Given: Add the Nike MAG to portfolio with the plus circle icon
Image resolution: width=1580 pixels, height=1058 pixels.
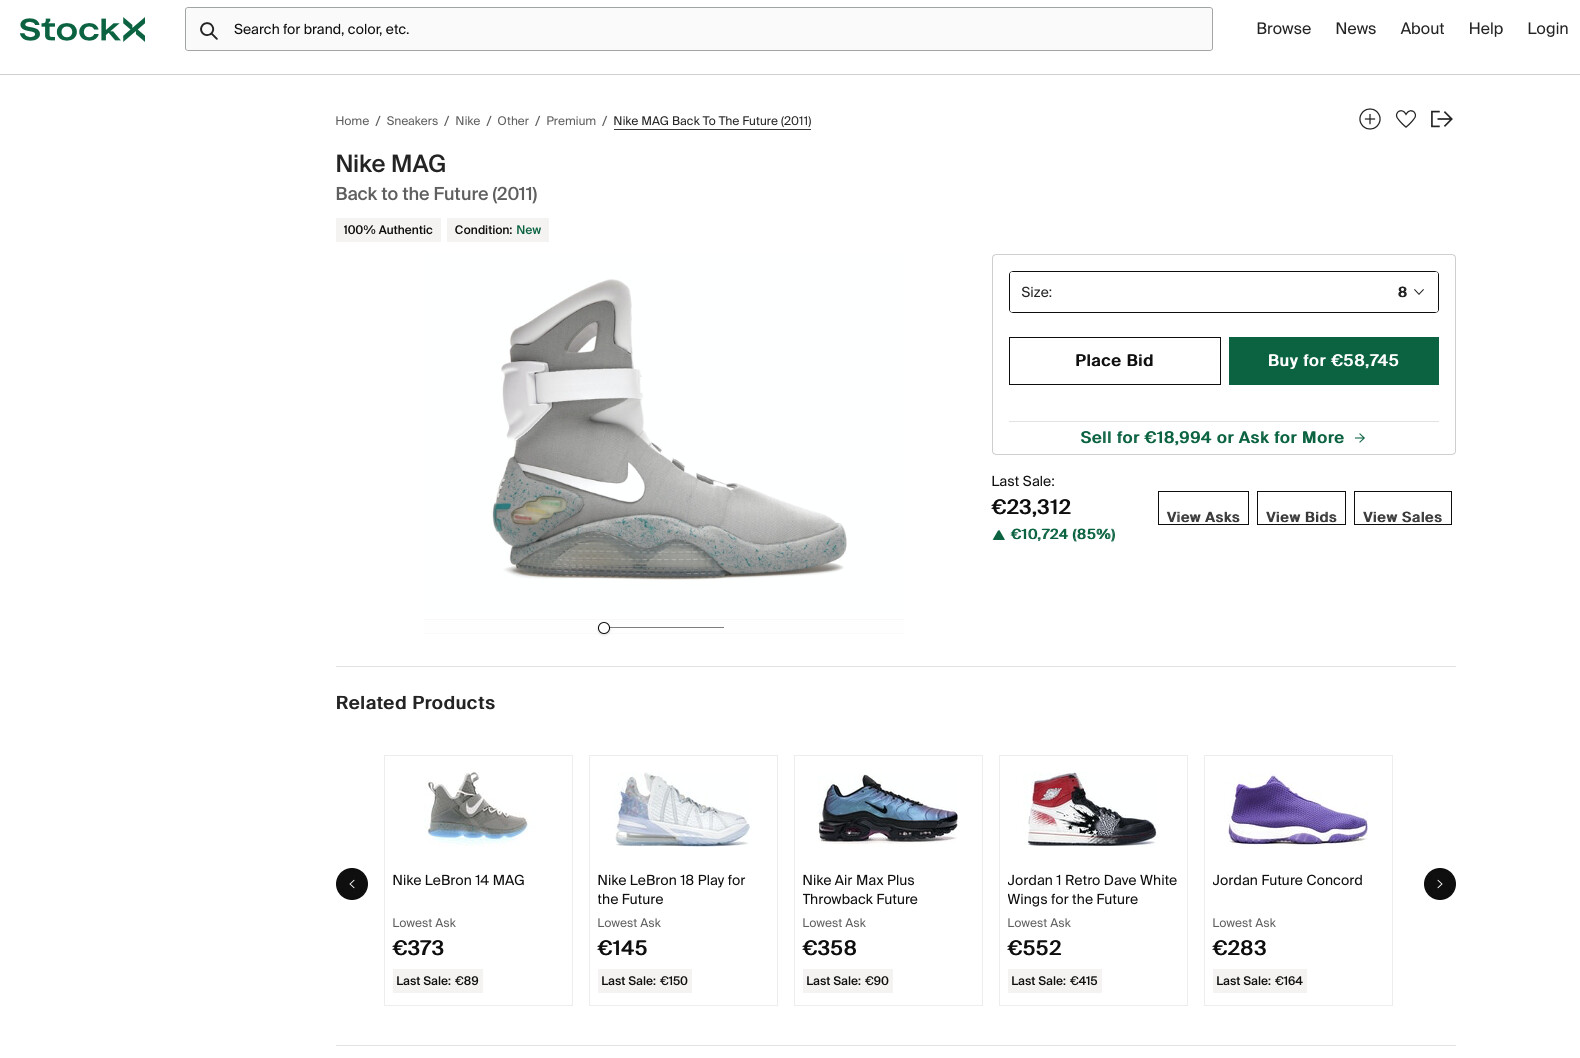Looking at the screenshot, I should [x=1370, y=119].
